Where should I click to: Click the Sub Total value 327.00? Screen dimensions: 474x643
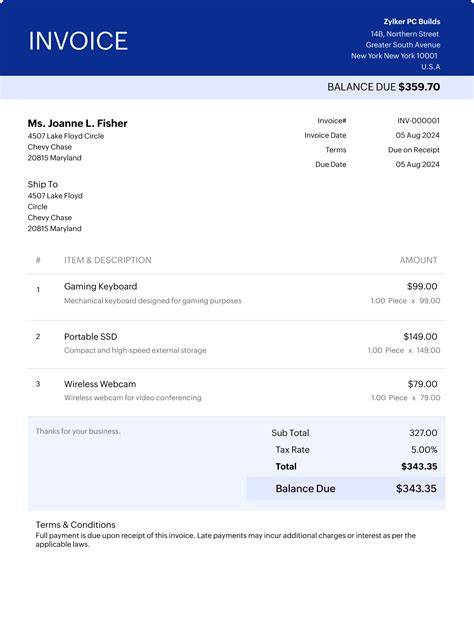(423, 433)
